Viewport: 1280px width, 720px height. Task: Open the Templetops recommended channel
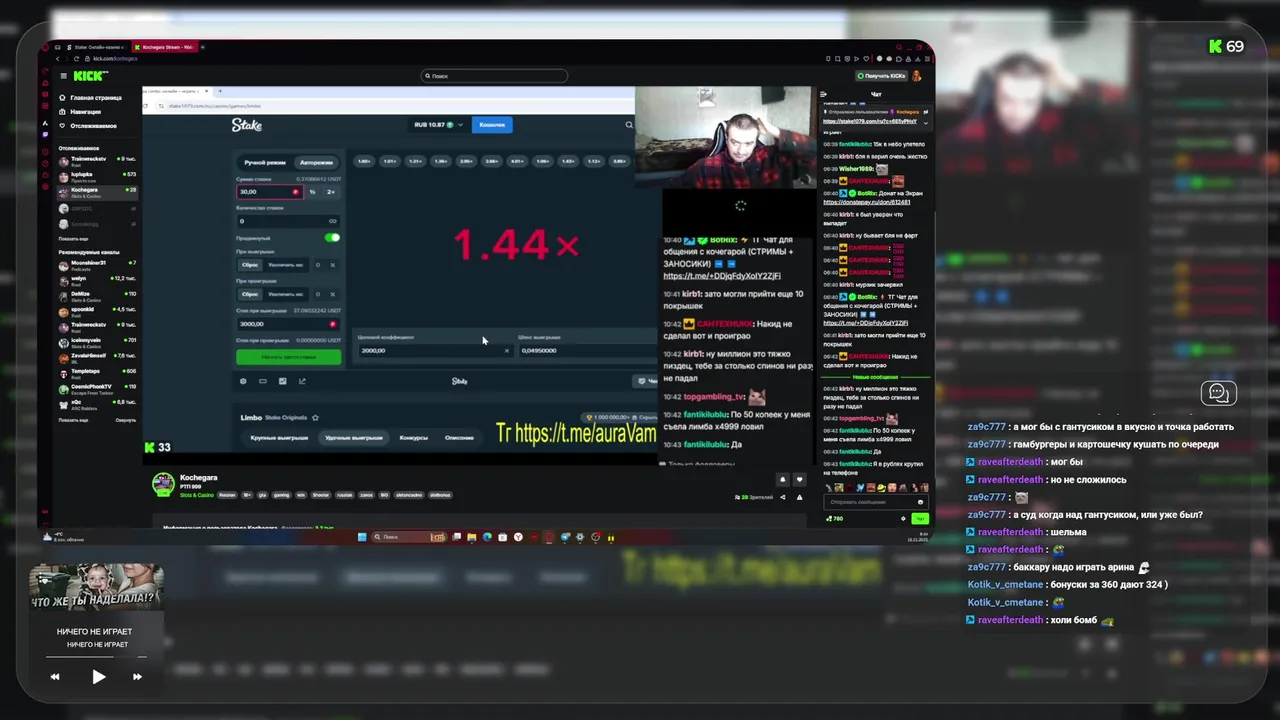click(98, 372)
